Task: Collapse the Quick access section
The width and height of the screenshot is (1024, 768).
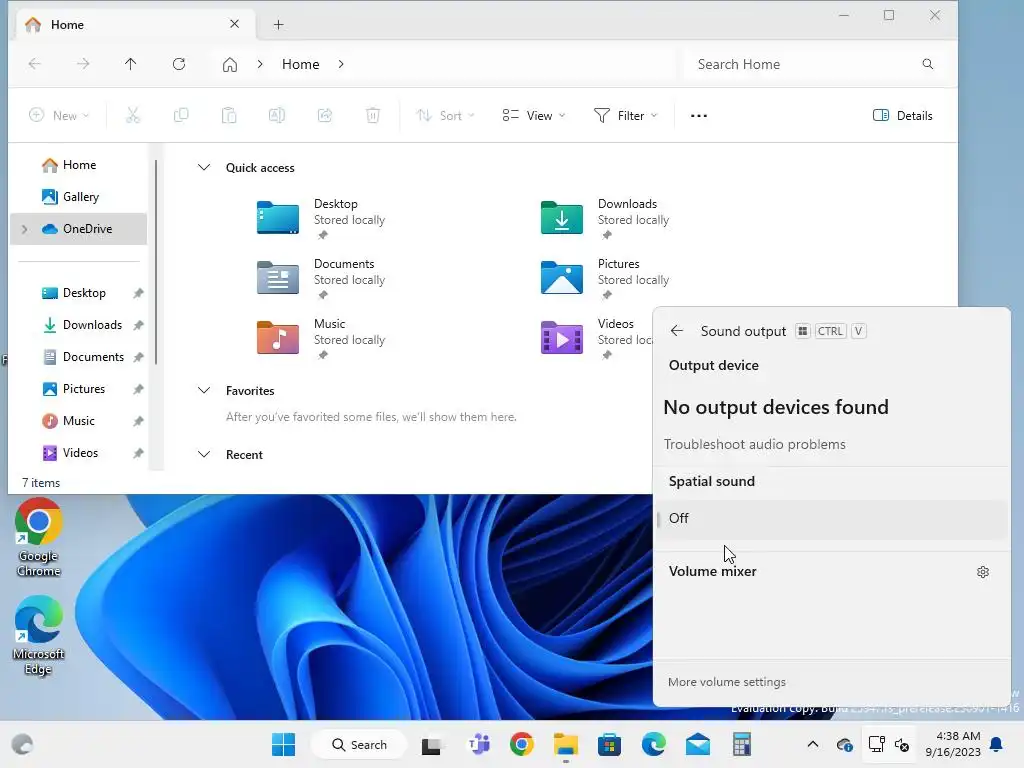Action: point(204,168)
